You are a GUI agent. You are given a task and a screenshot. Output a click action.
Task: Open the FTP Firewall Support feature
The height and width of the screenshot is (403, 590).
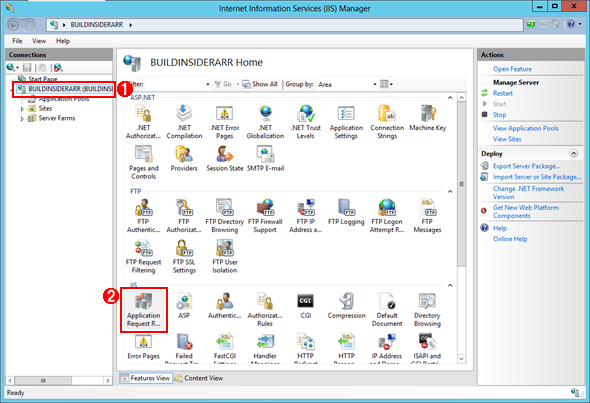pyautogui.click(x=265, y=216)
